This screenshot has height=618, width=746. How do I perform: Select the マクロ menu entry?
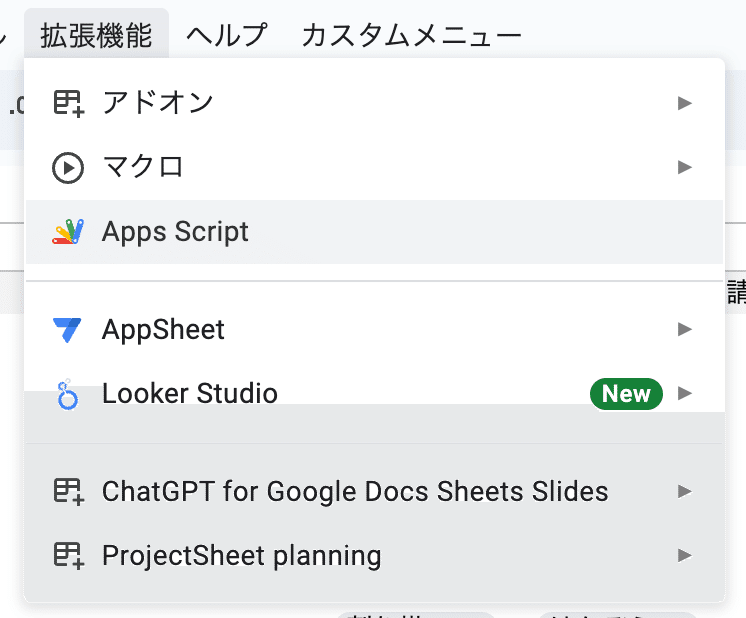(x=374, y=167)
